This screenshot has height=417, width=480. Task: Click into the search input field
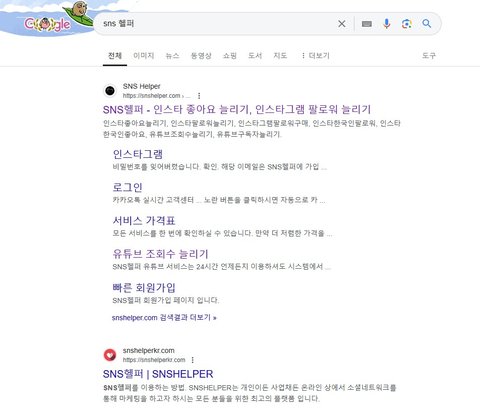[213, 24]
